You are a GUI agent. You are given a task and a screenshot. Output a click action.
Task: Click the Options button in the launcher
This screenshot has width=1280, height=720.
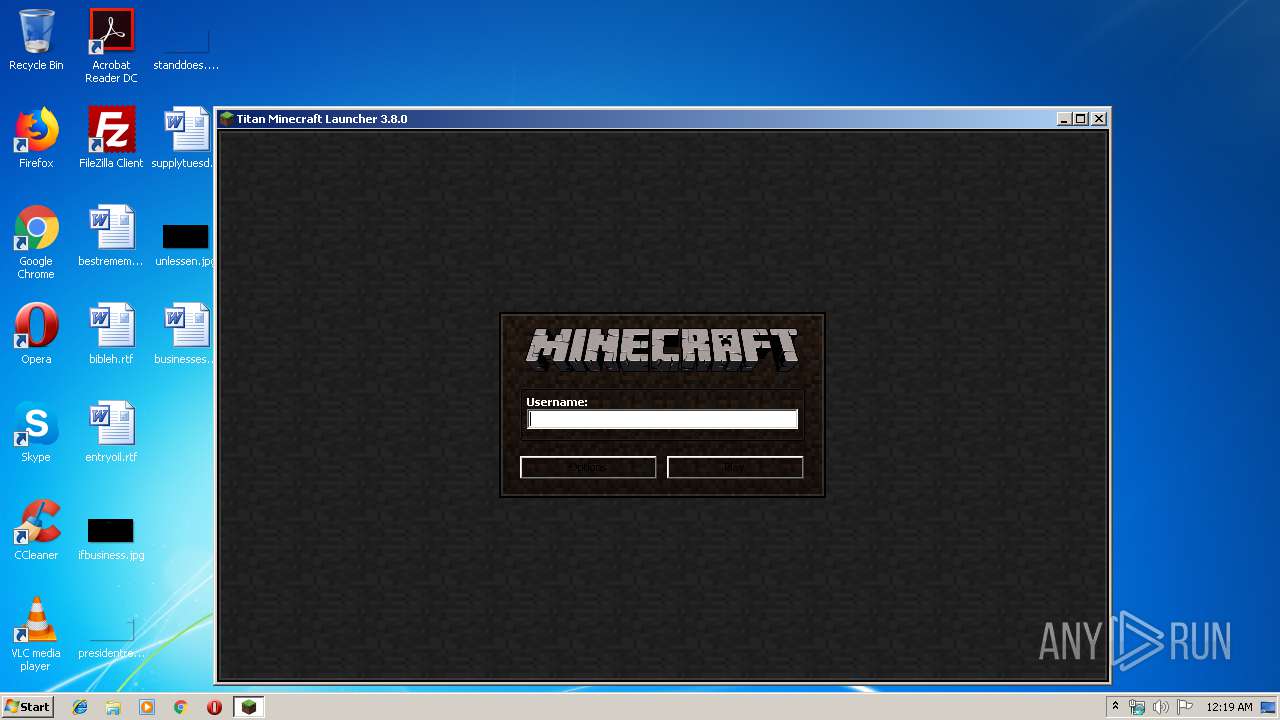point(588,467)
